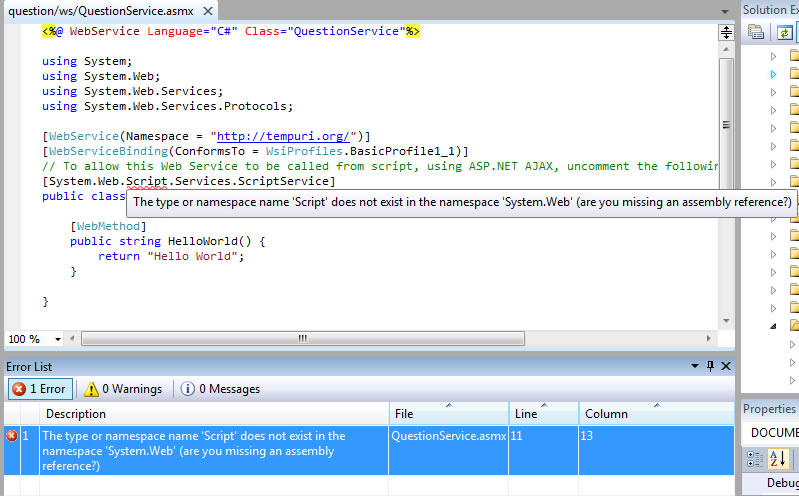Click the green Refresh icon in Solution Explorer
This screenshot has height=496, width=799.
point(784,33)
